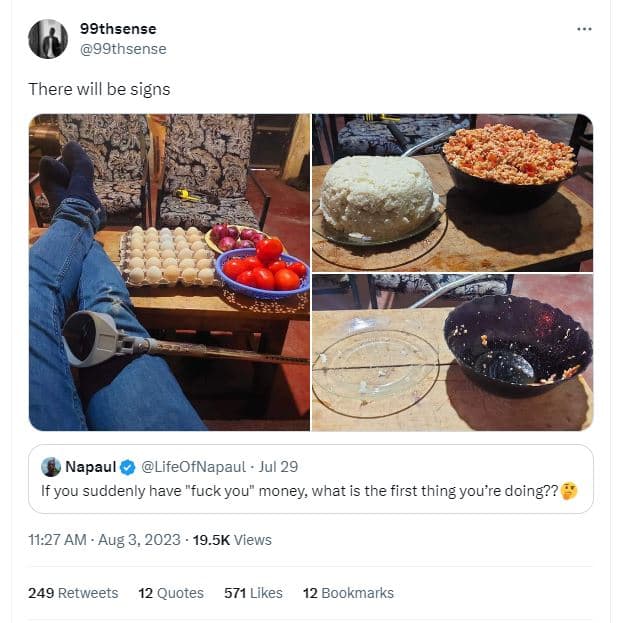Open the three-dot more options menu
Viewport: 623px width, 623px height.
[x=585, y=29]
